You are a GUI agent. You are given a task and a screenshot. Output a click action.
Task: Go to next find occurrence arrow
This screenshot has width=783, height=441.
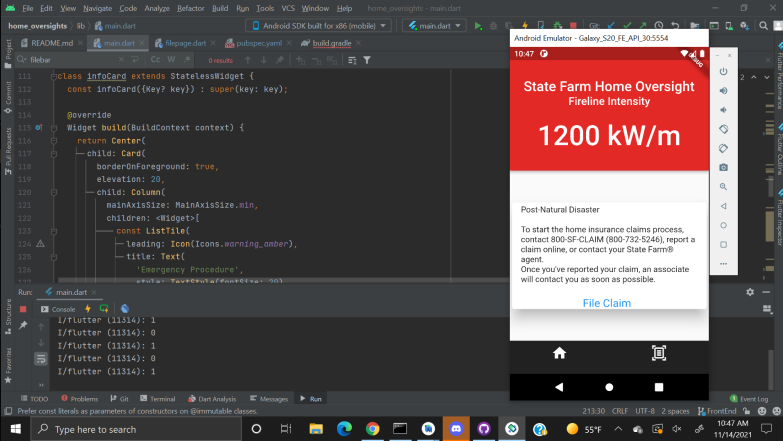pos(264,60)
